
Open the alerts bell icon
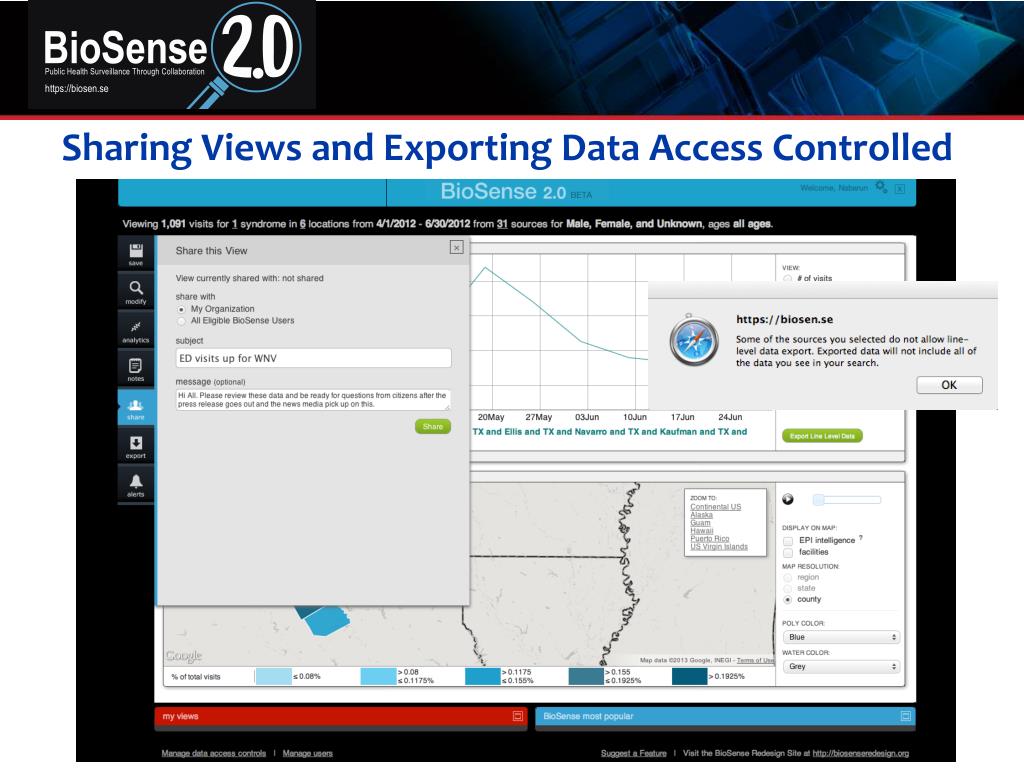tap(136, 485)
